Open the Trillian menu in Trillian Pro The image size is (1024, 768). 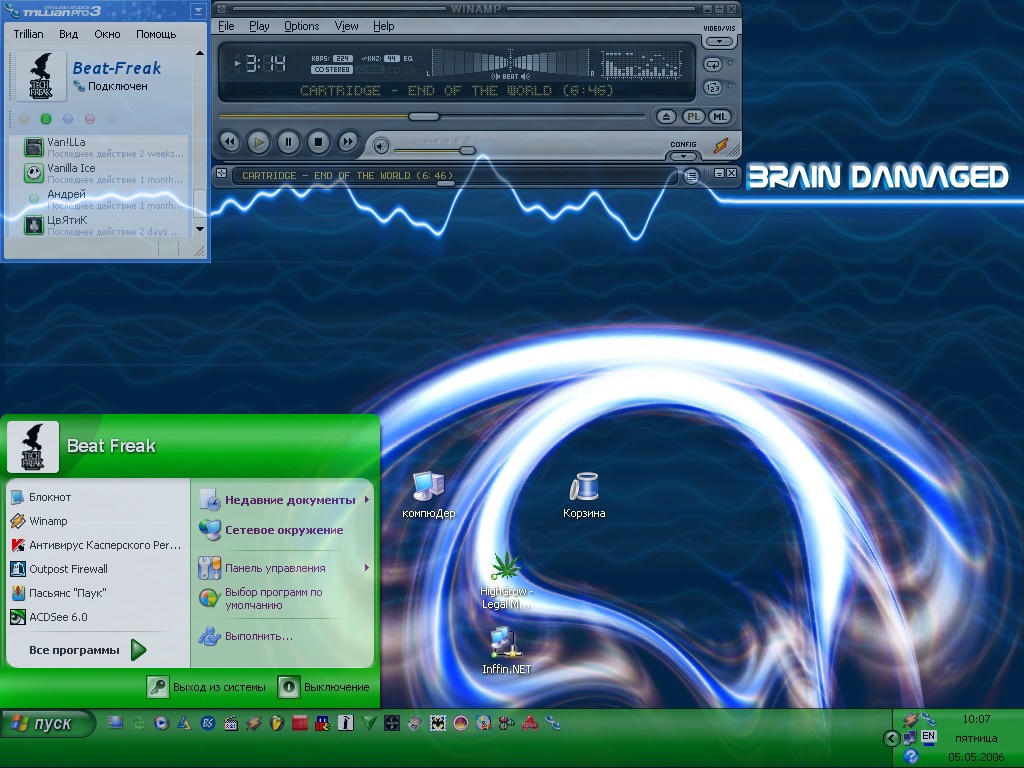(28, 34)
